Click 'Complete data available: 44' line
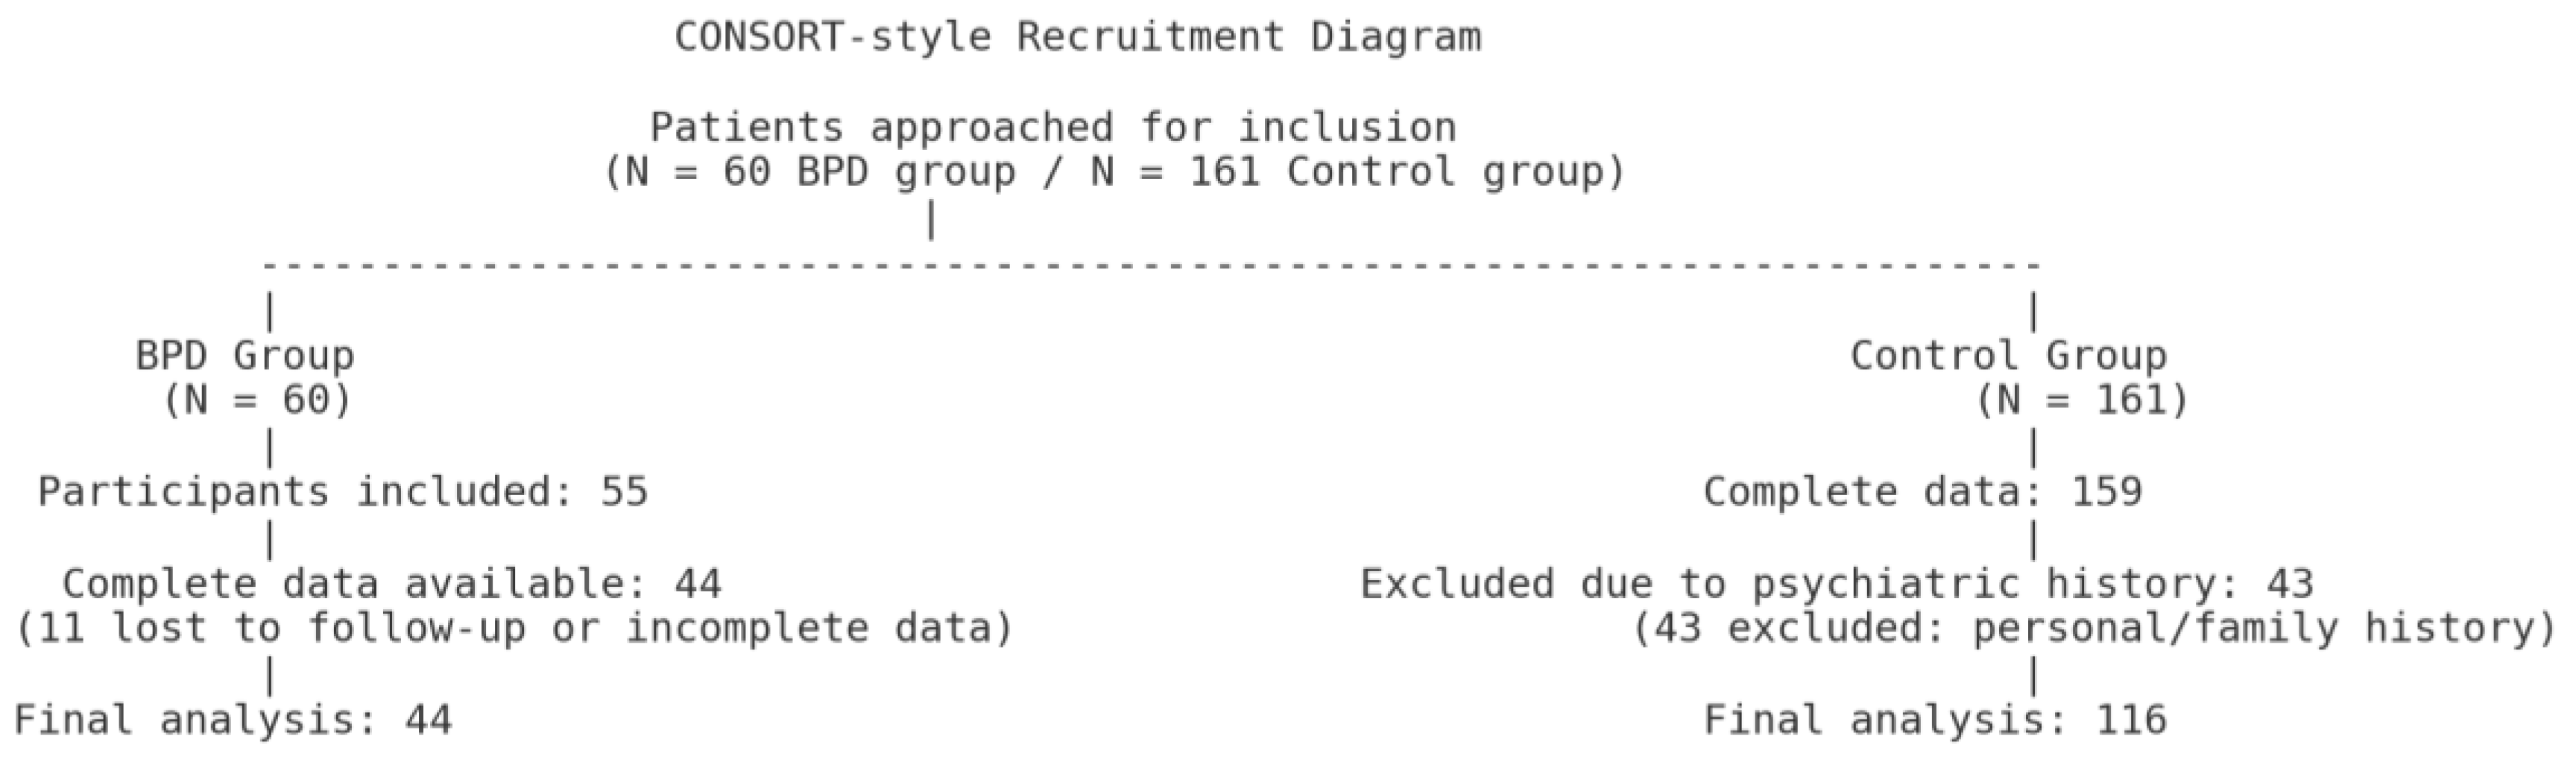Viewport: 2576px width, 768px height. (x=392, y=584)
